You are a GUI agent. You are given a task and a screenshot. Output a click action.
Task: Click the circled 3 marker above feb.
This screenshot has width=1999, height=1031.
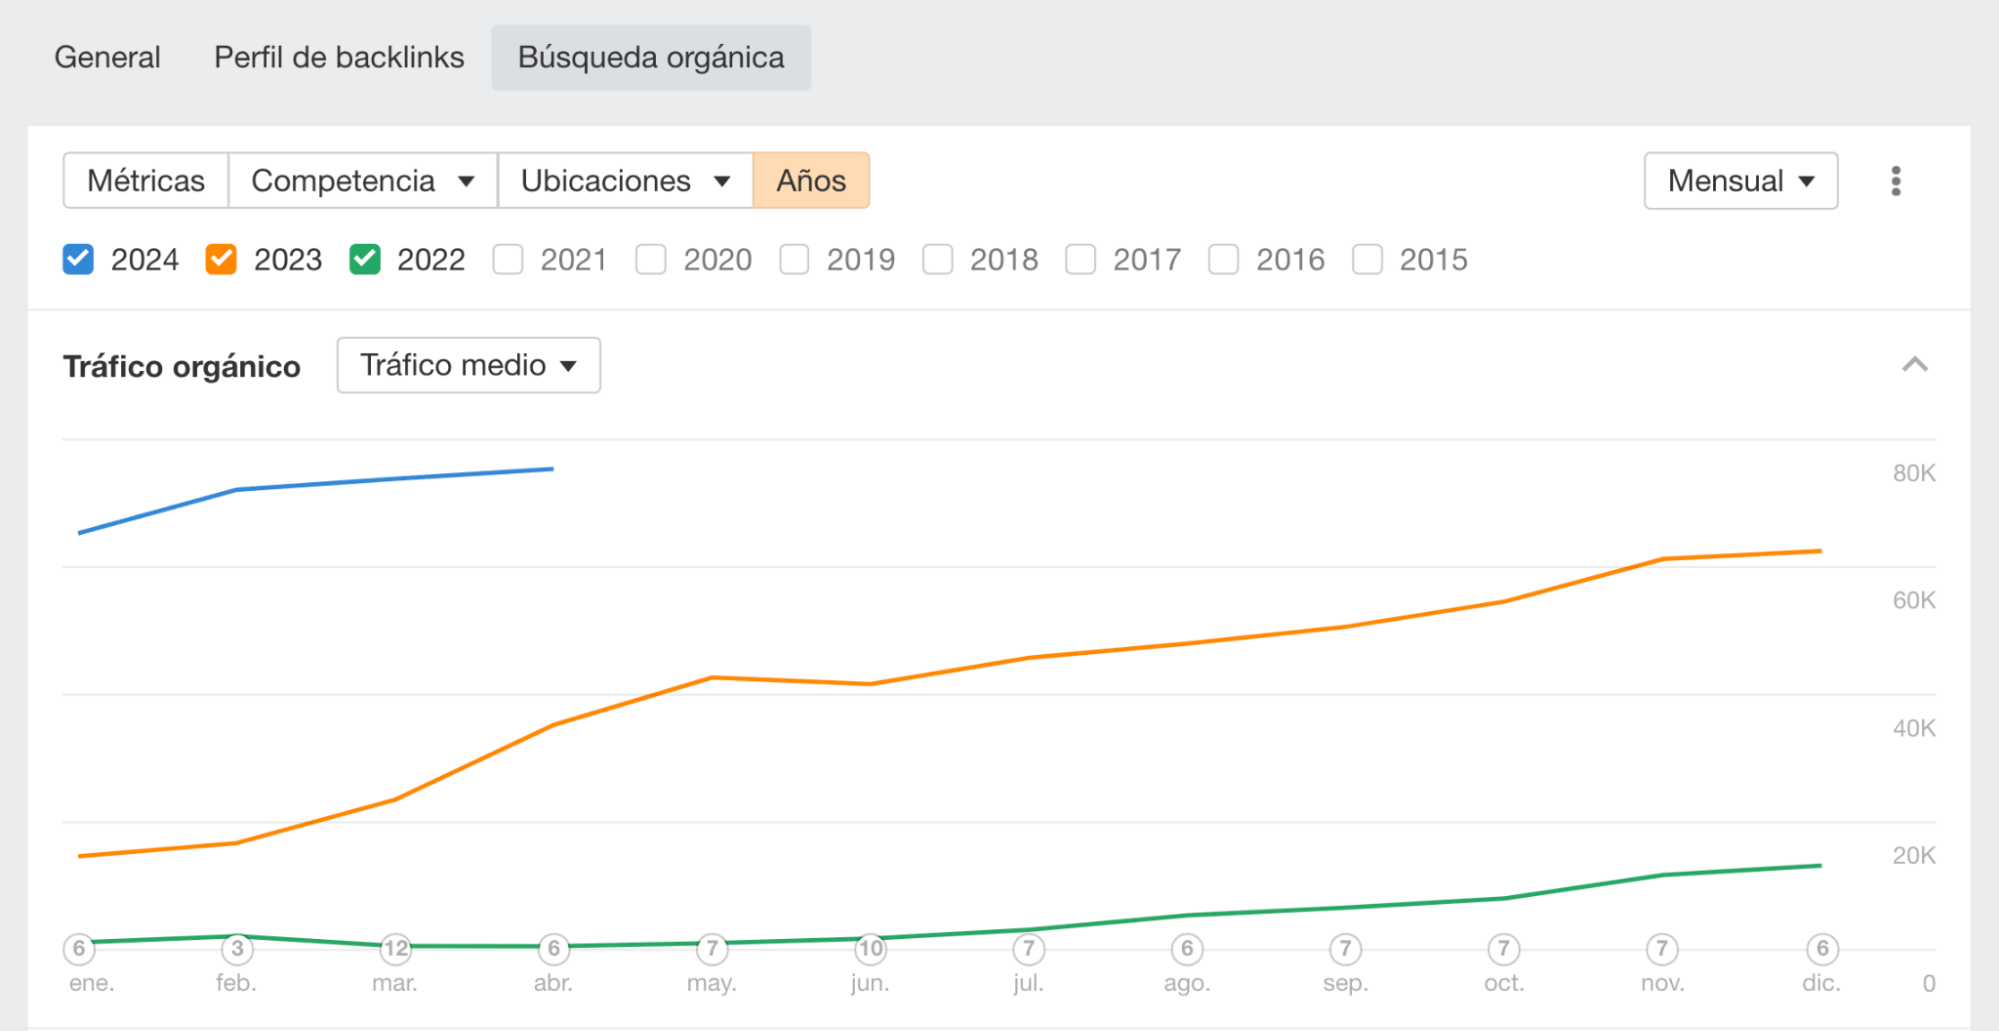coord(236,948)
